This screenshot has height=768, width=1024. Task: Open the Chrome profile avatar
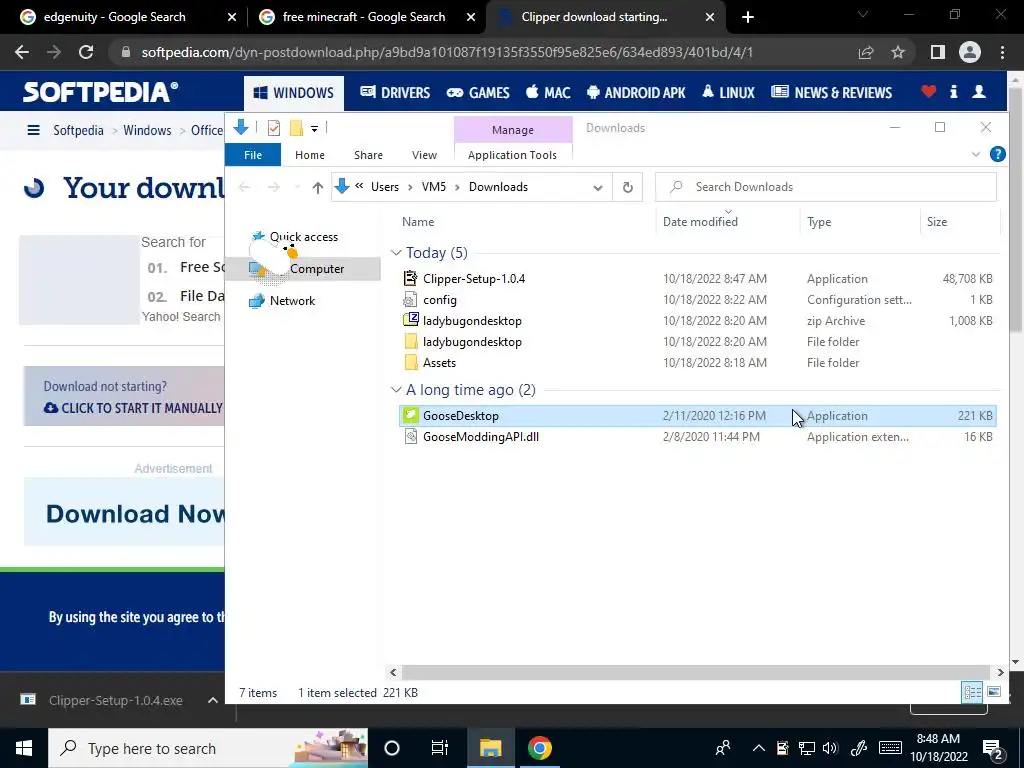pyautogui.click(x=970, y=52)
